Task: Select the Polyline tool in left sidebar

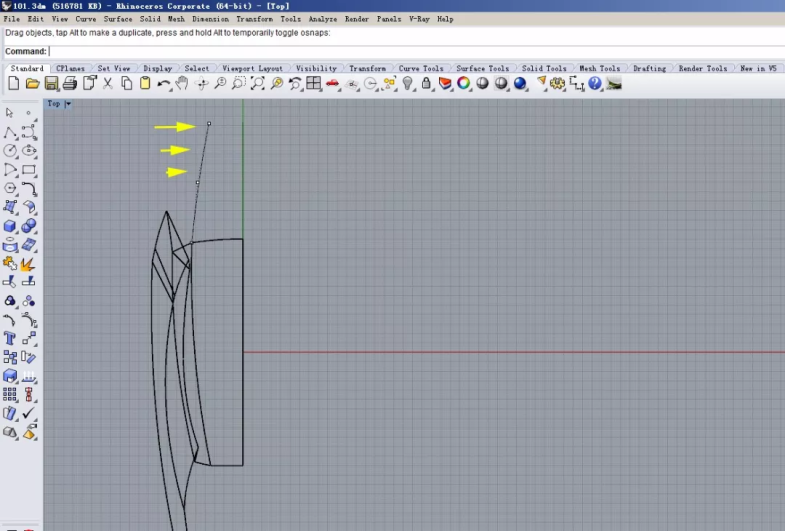Action: (10, 132)
